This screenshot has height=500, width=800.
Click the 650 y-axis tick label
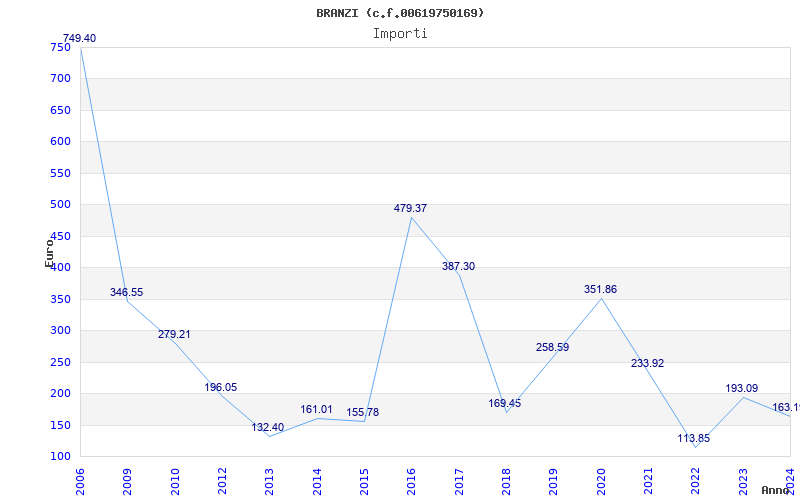60,110
